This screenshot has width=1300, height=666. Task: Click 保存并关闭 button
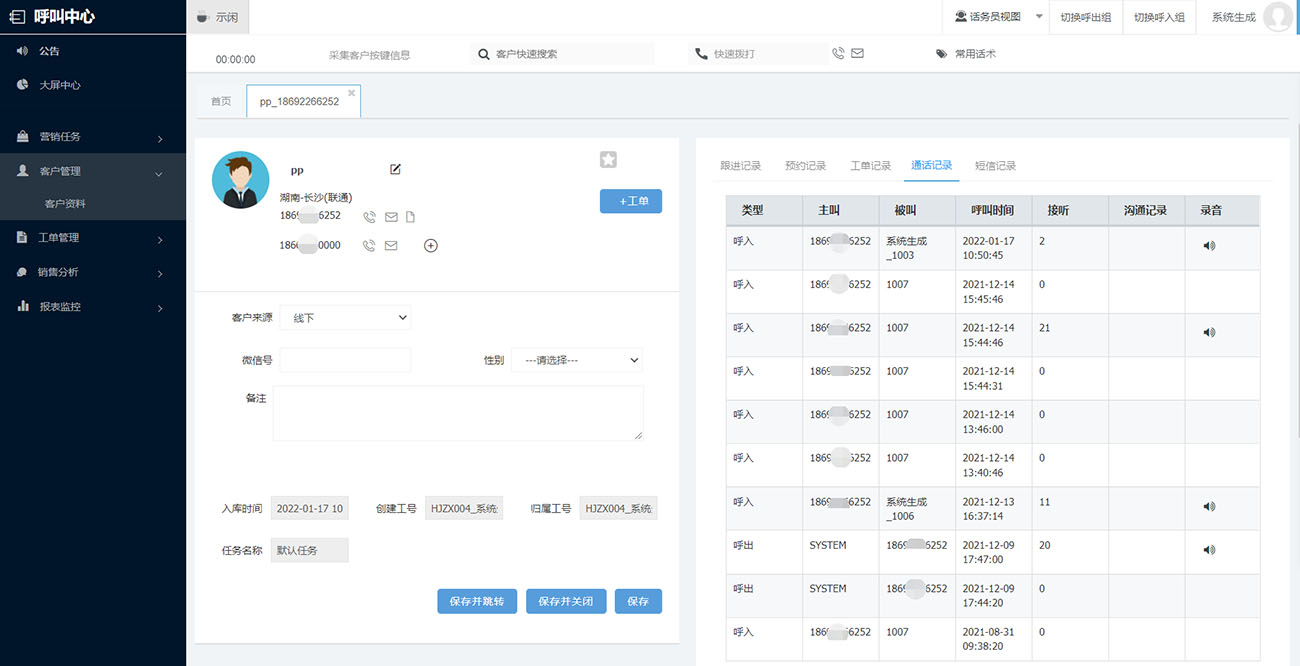(566, 601)
